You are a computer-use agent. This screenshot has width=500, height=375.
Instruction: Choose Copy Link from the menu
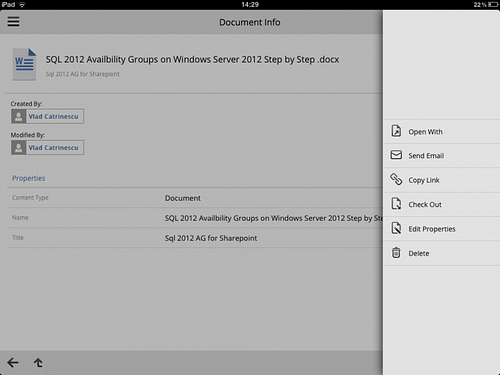[x=441, y=180]
